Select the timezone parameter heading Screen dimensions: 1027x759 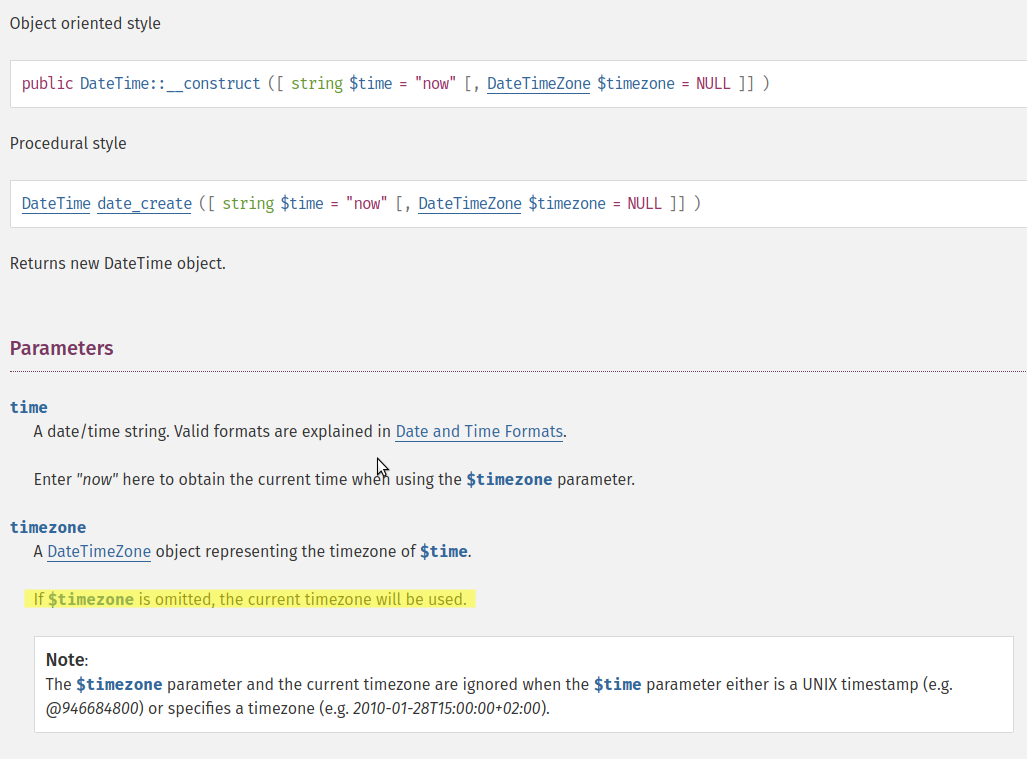point(48,527)
